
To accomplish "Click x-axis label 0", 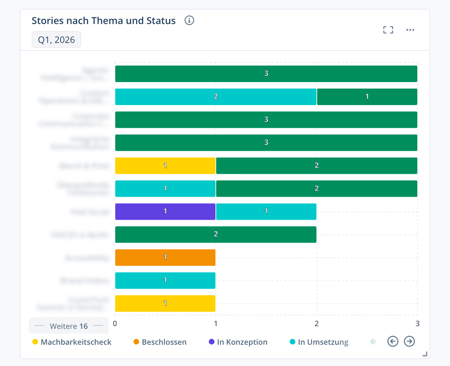I will click(x=115, y=323).
